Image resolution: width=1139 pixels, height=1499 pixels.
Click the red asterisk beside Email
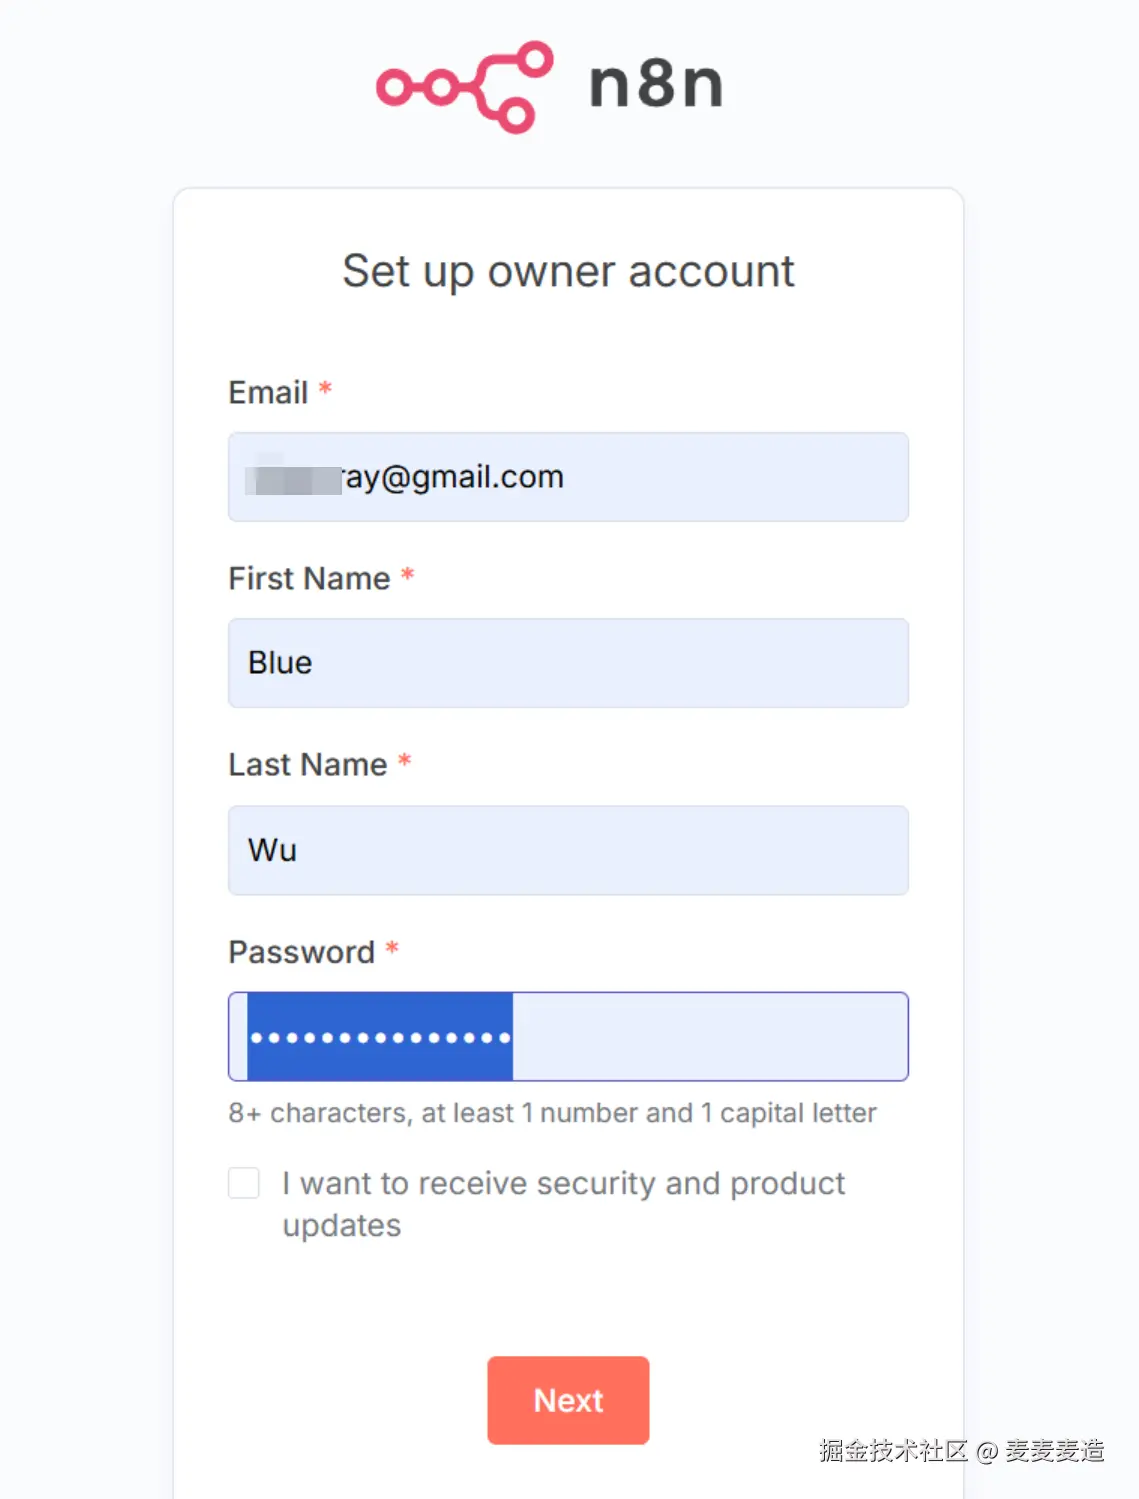point(325,388)
